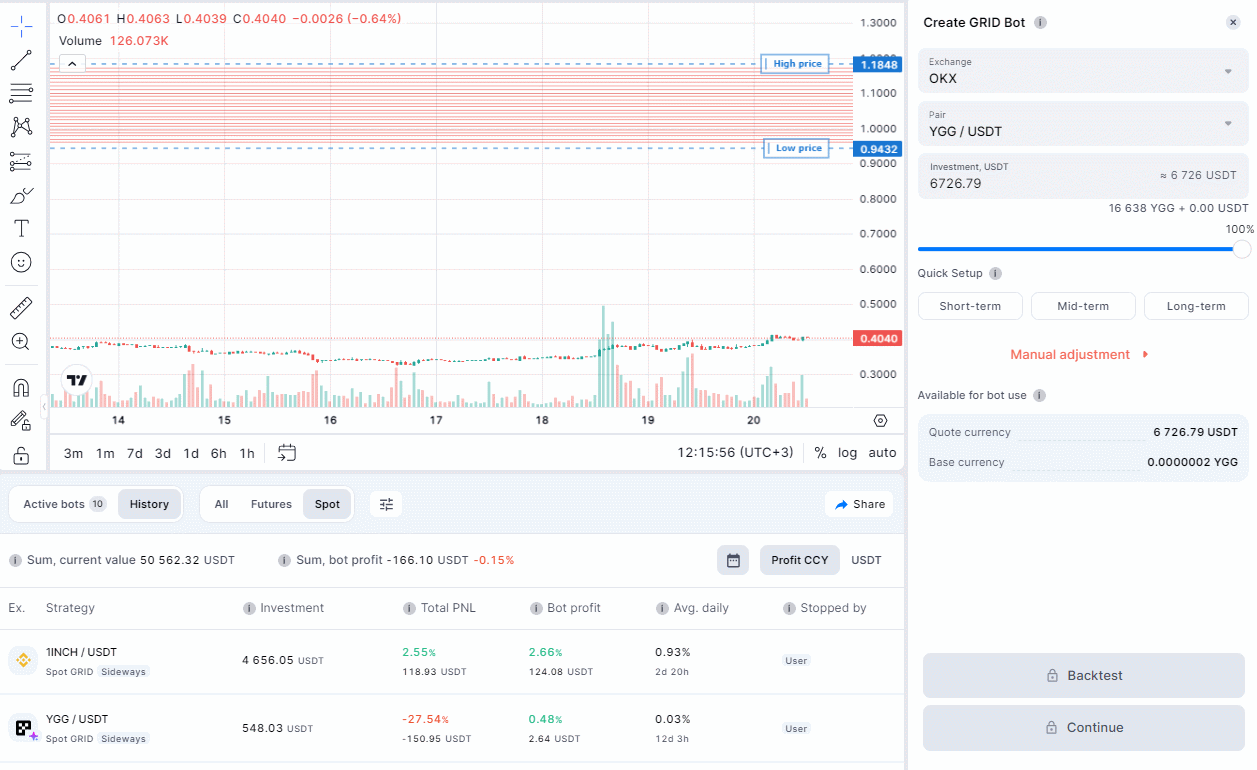Open the 1INCH / USDT bot row

(x=451, y=661)
